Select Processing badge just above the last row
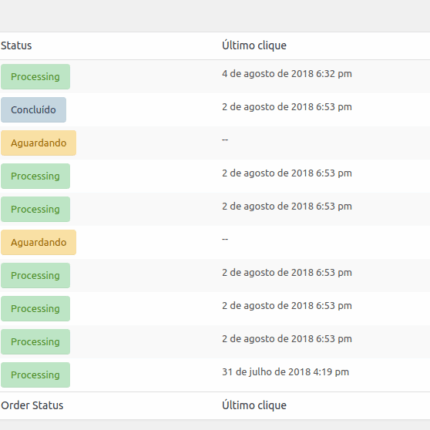Viewport: 430px width, 430px height. [x=35, y=342]
